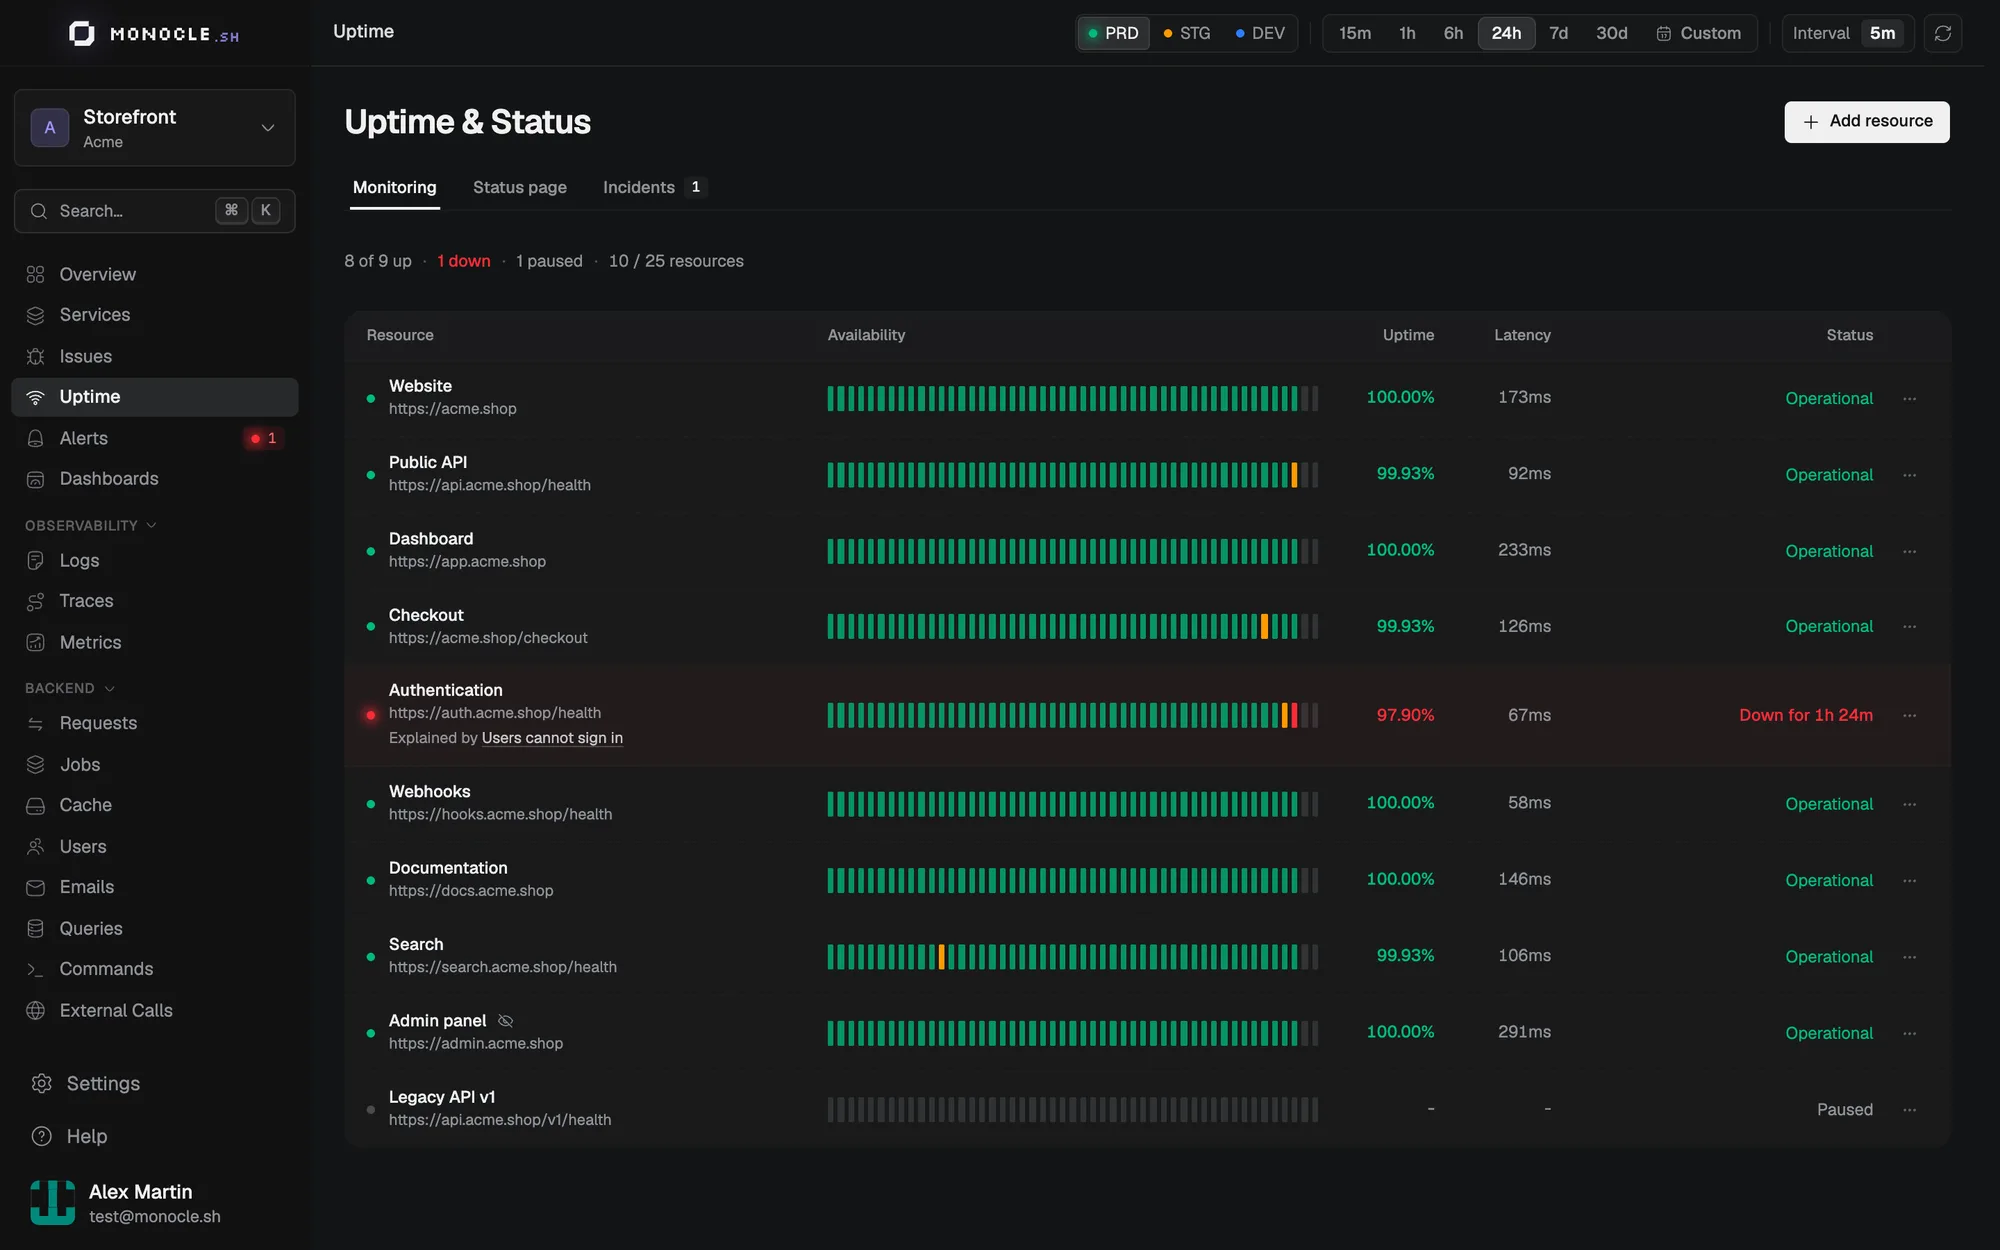Image resolution: width=2000 pixels, height=1250 pixels.
Task: Open Requests under Backend
Action: tap(155, 723)
